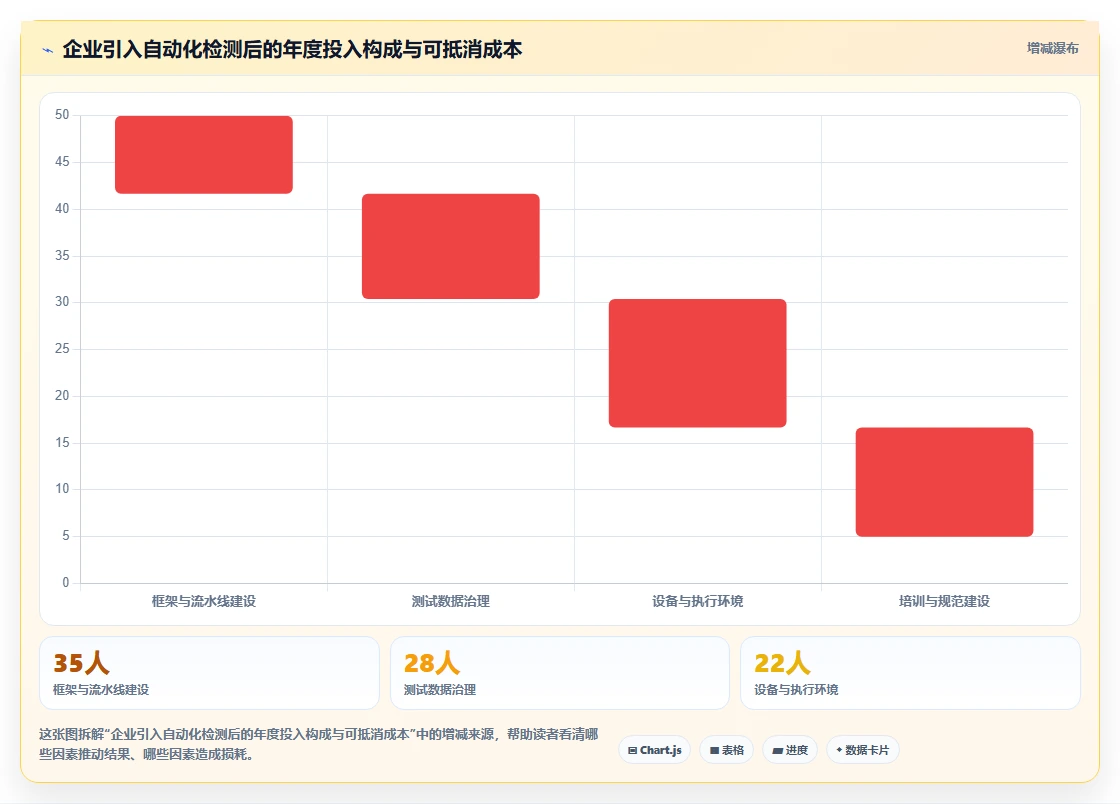Screen dimensions: 1120x804
Task: Click the 28人 figure in second card
Action: pos(431,663)
